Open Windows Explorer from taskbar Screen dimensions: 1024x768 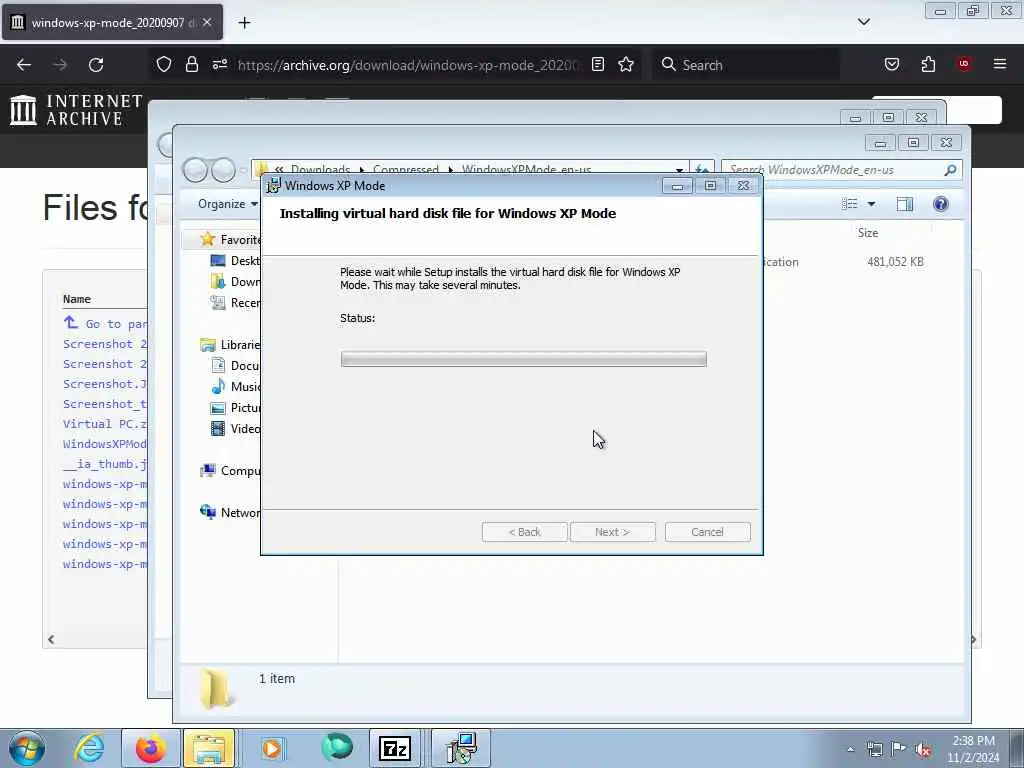pyautogui.click(x=209, y=748)
